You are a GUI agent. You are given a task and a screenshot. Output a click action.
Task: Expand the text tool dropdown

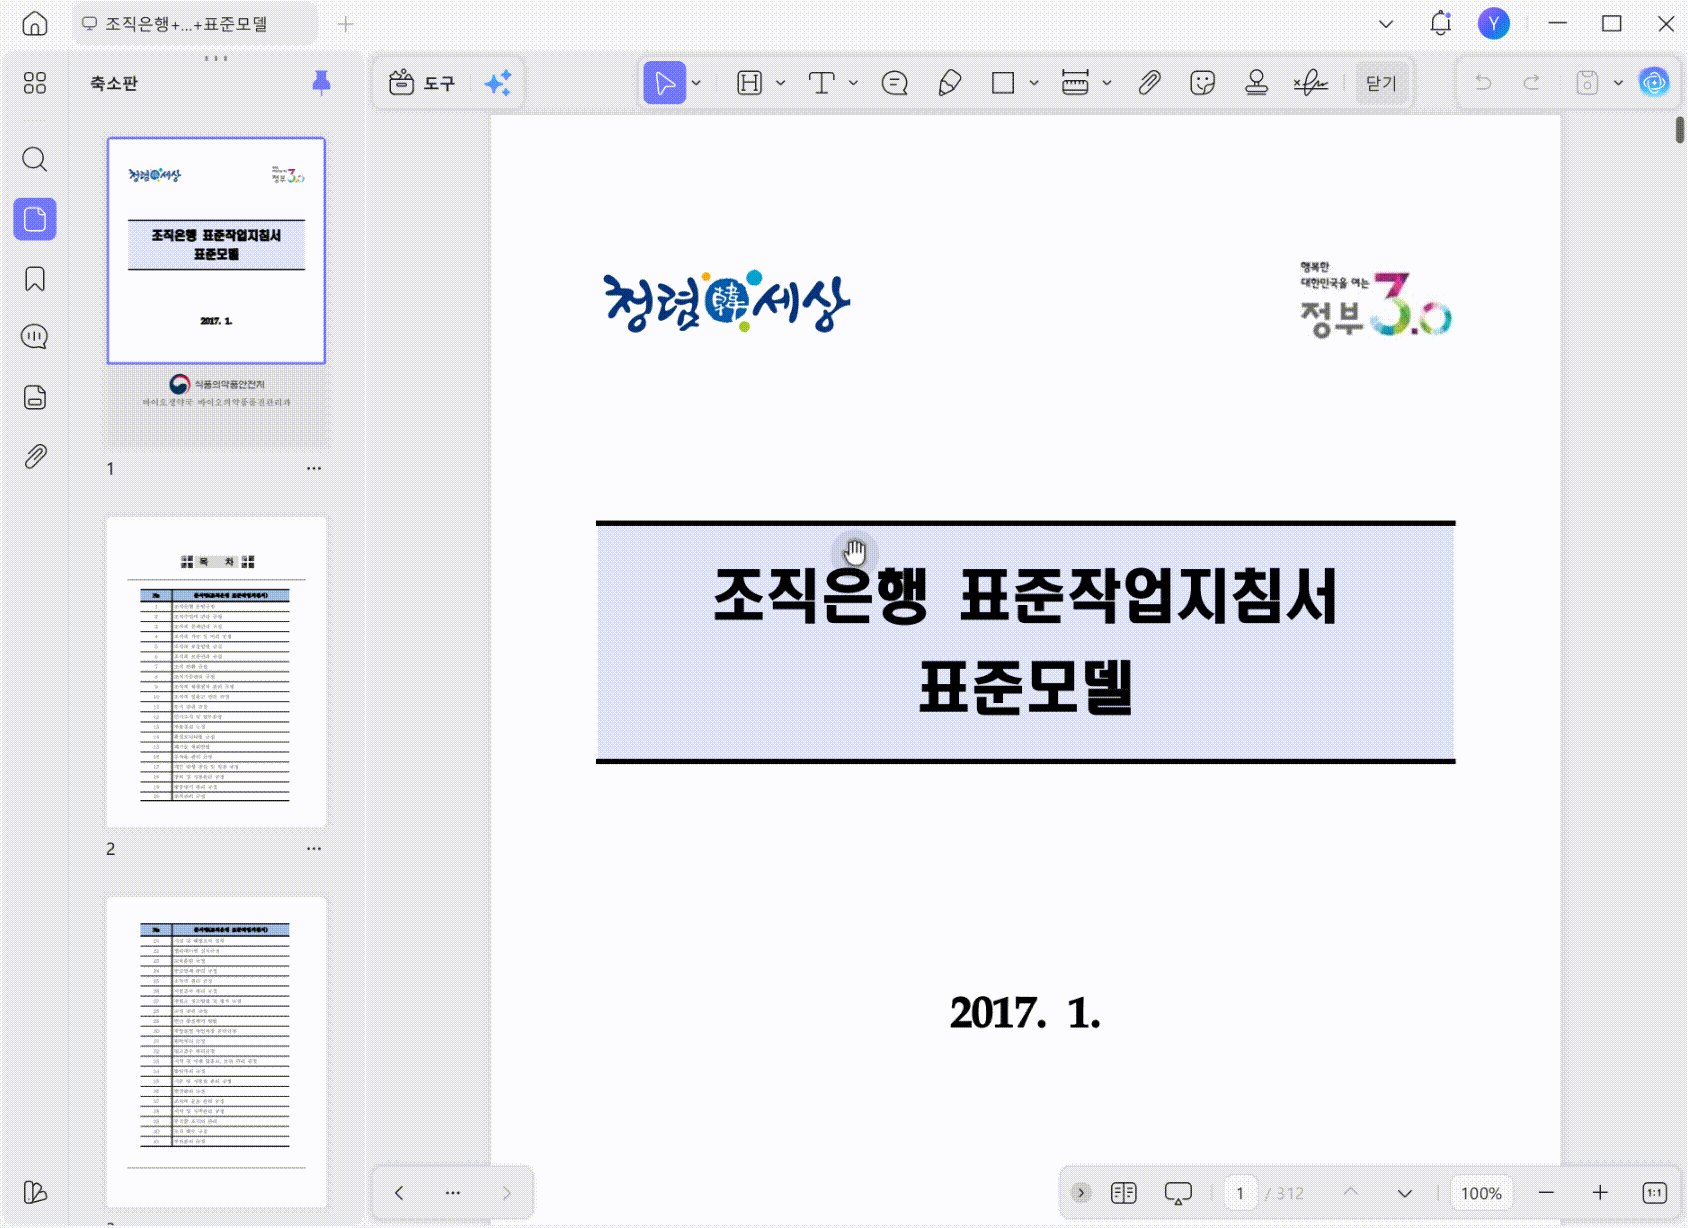(853, 83)
